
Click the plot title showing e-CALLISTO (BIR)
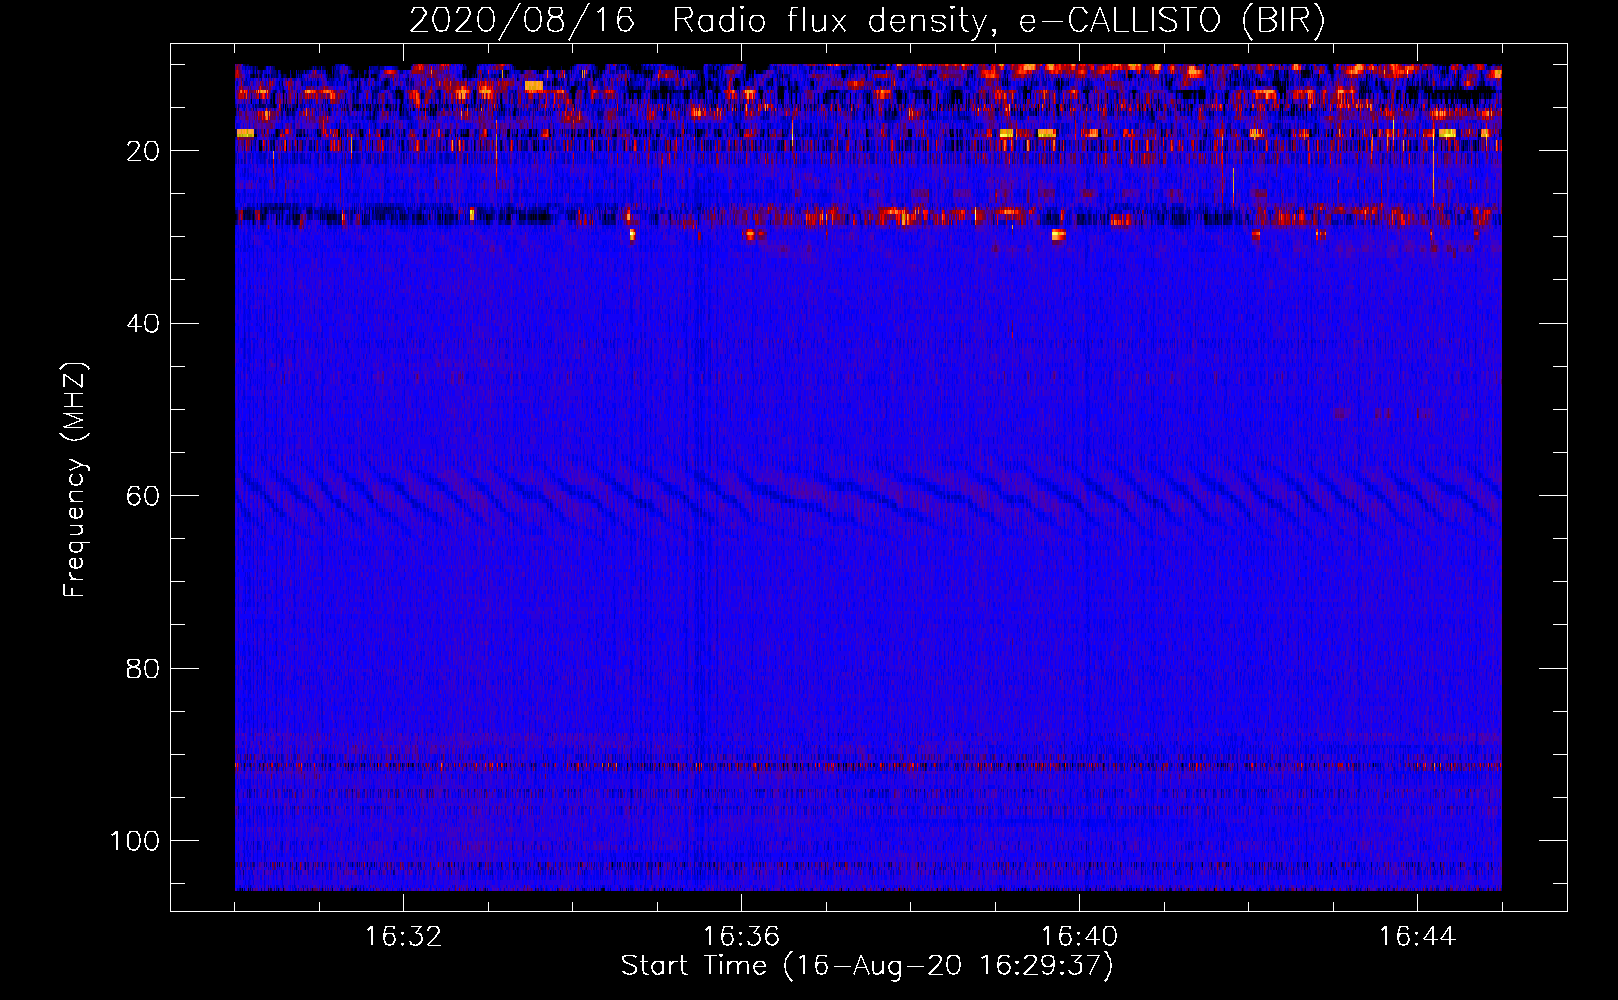(867, 21)
